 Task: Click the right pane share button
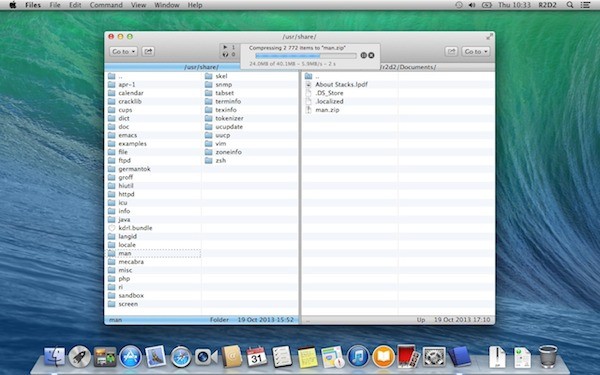tap(451, 51)
